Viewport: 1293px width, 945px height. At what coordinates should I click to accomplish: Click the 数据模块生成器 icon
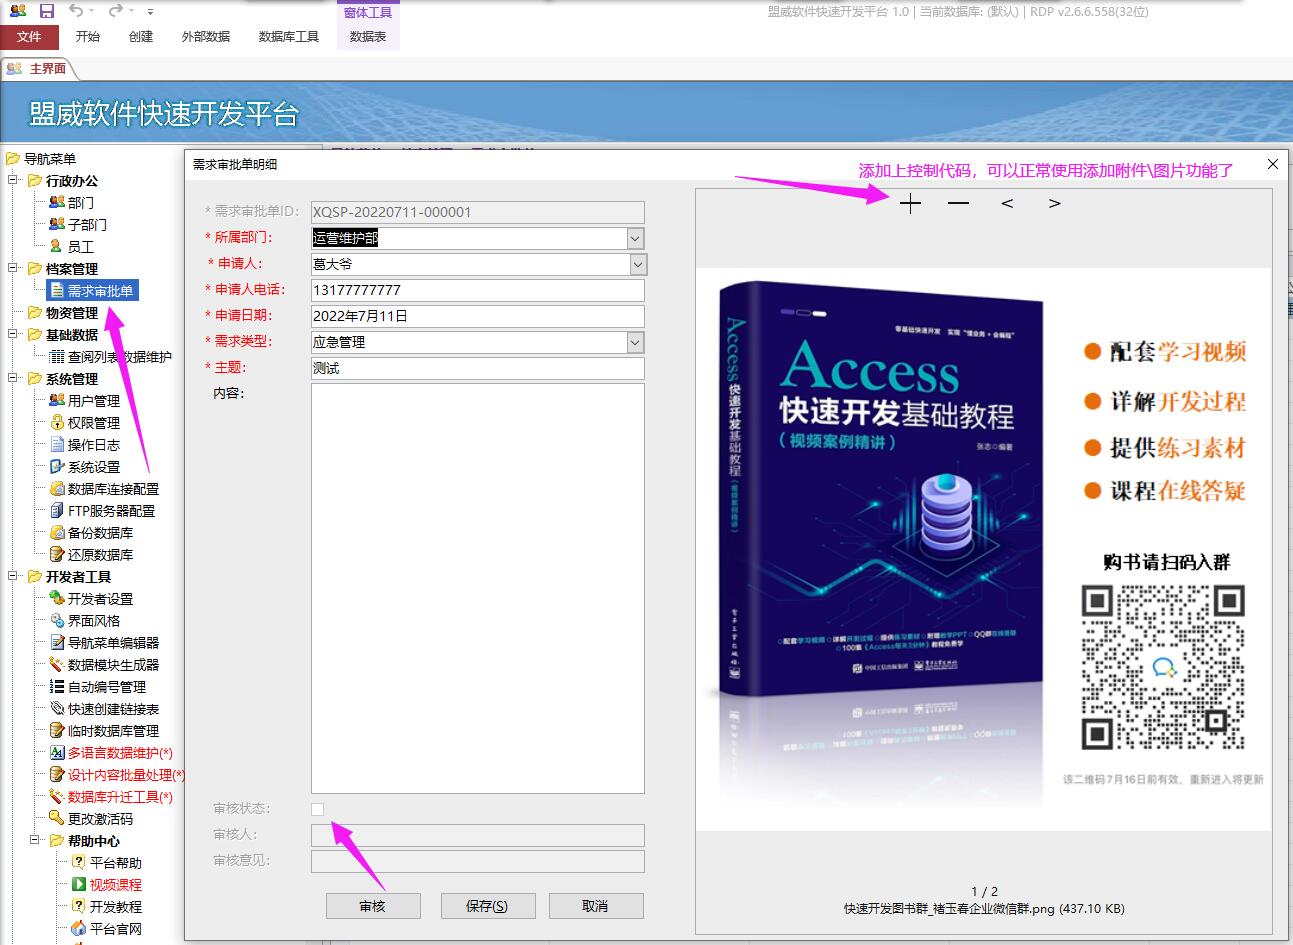57,664
